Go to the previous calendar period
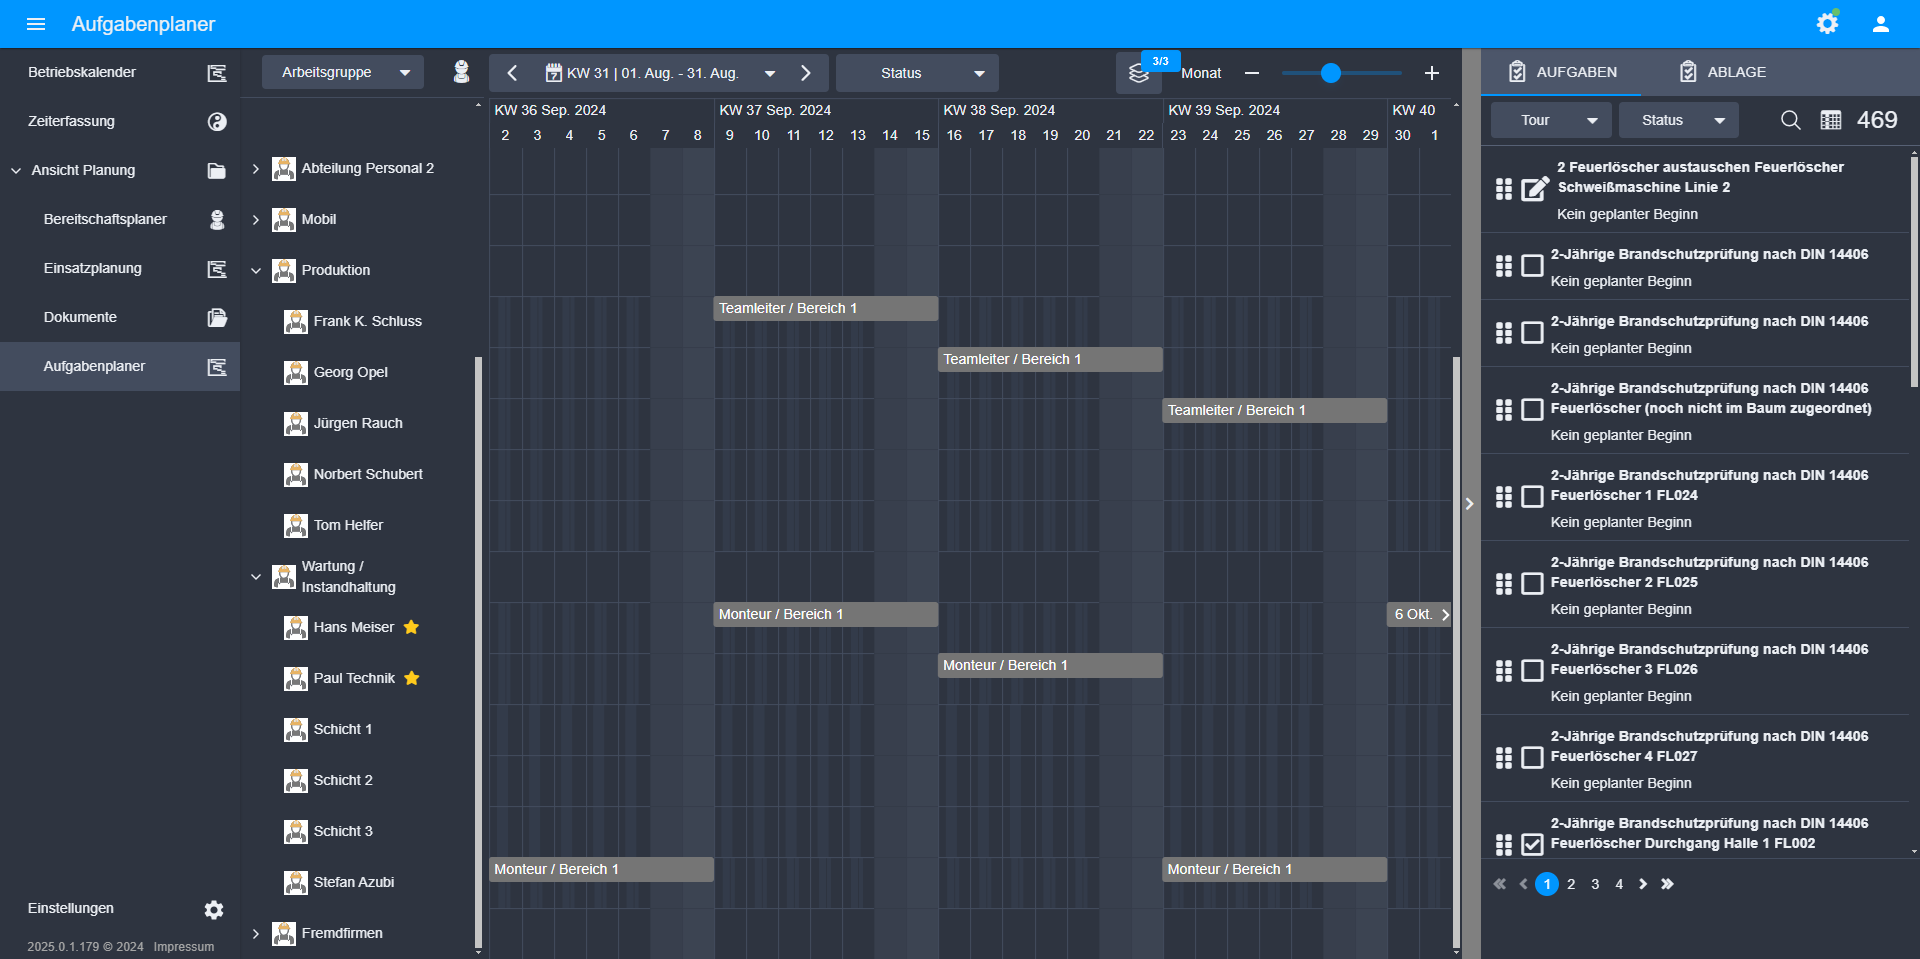 click(512, 73)
